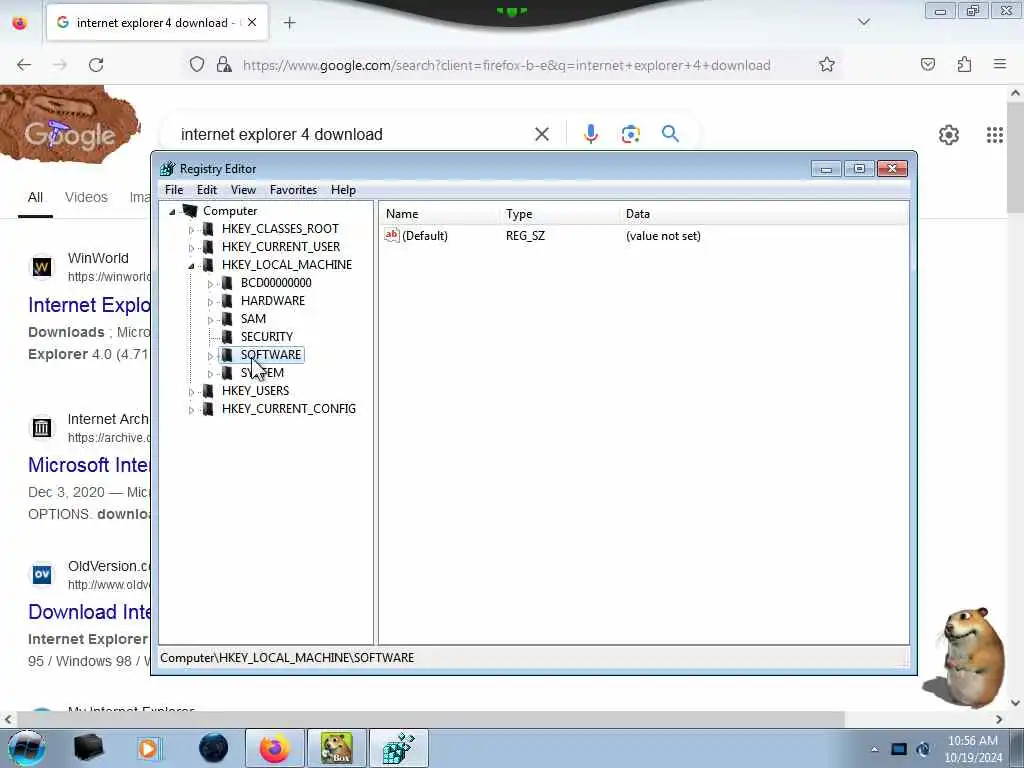Expand HKEY_USERS tree node arrow
This screenshot has width=1024, height=768.
[191, 392]
